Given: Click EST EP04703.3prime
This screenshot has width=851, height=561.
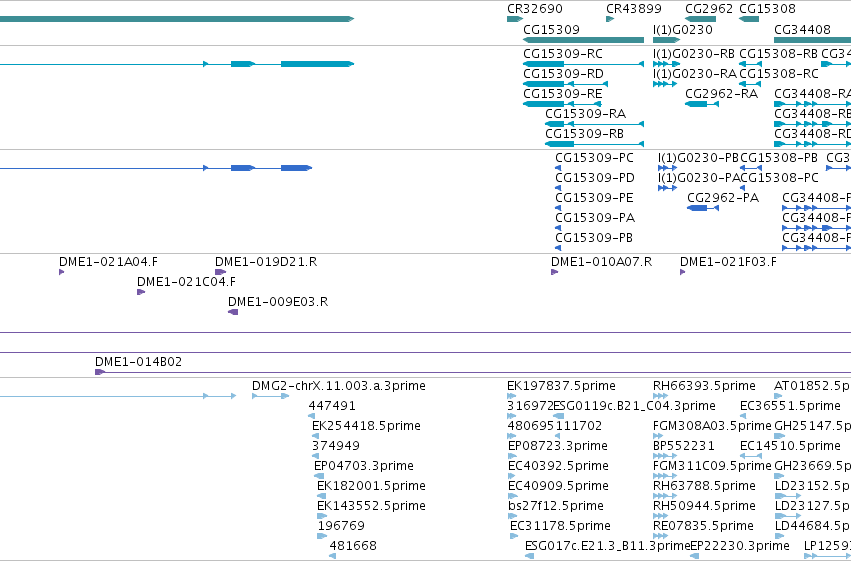Looking at the screenshot, I should pos(319,477).
